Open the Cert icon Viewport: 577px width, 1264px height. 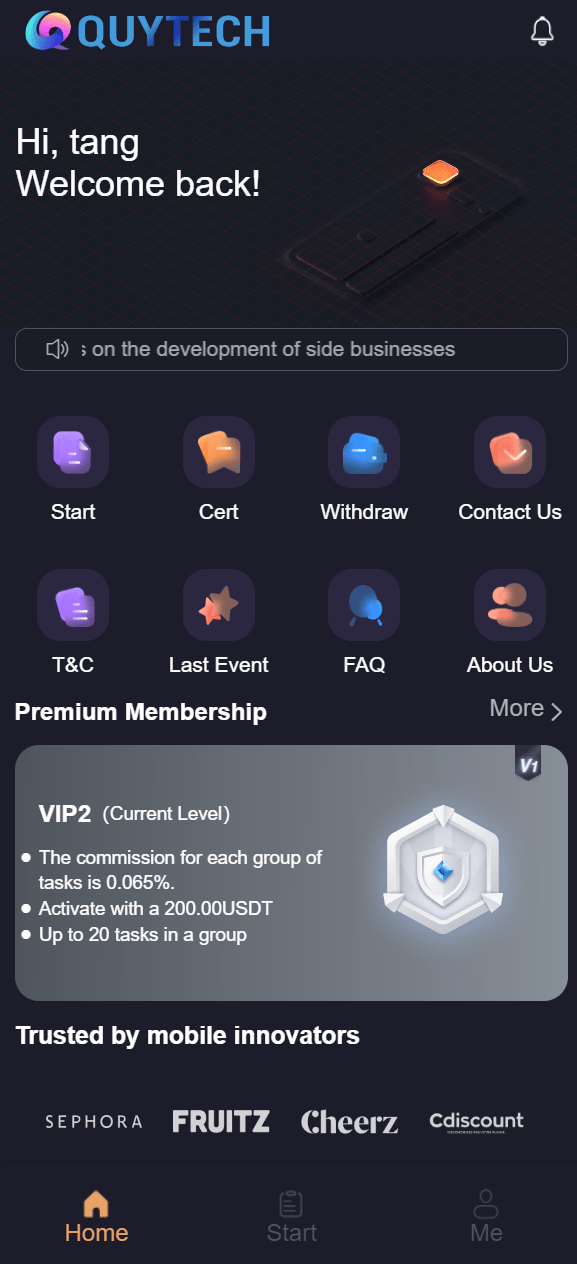click(219, 452)
